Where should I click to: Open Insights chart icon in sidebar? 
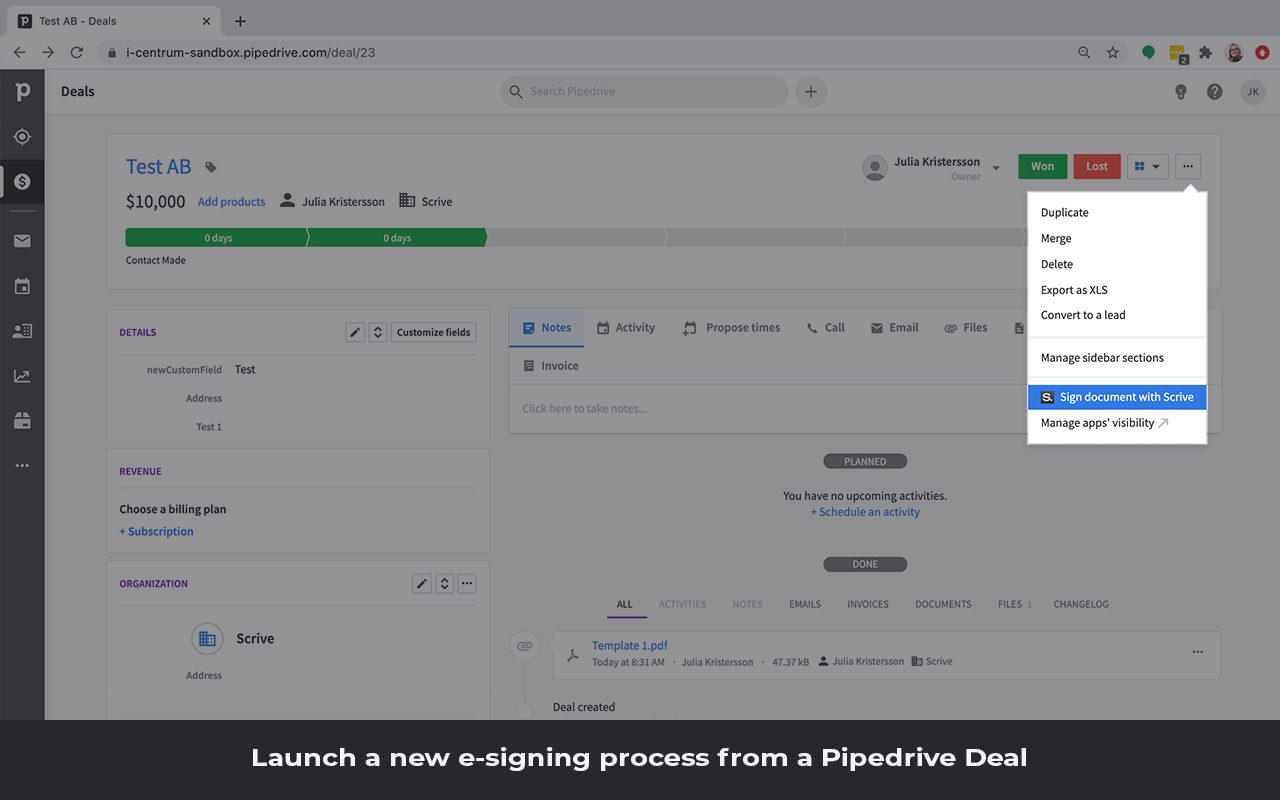(22, 376)
